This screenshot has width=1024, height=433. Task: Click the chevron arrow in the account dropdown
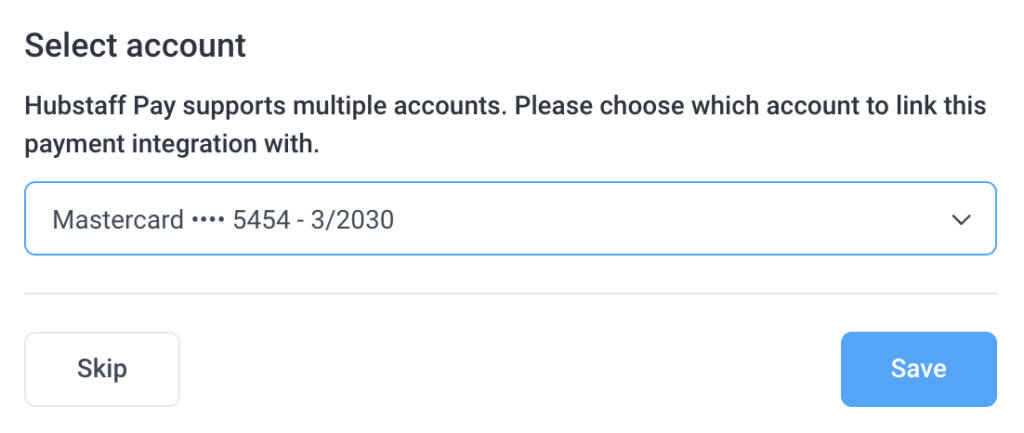961,220
